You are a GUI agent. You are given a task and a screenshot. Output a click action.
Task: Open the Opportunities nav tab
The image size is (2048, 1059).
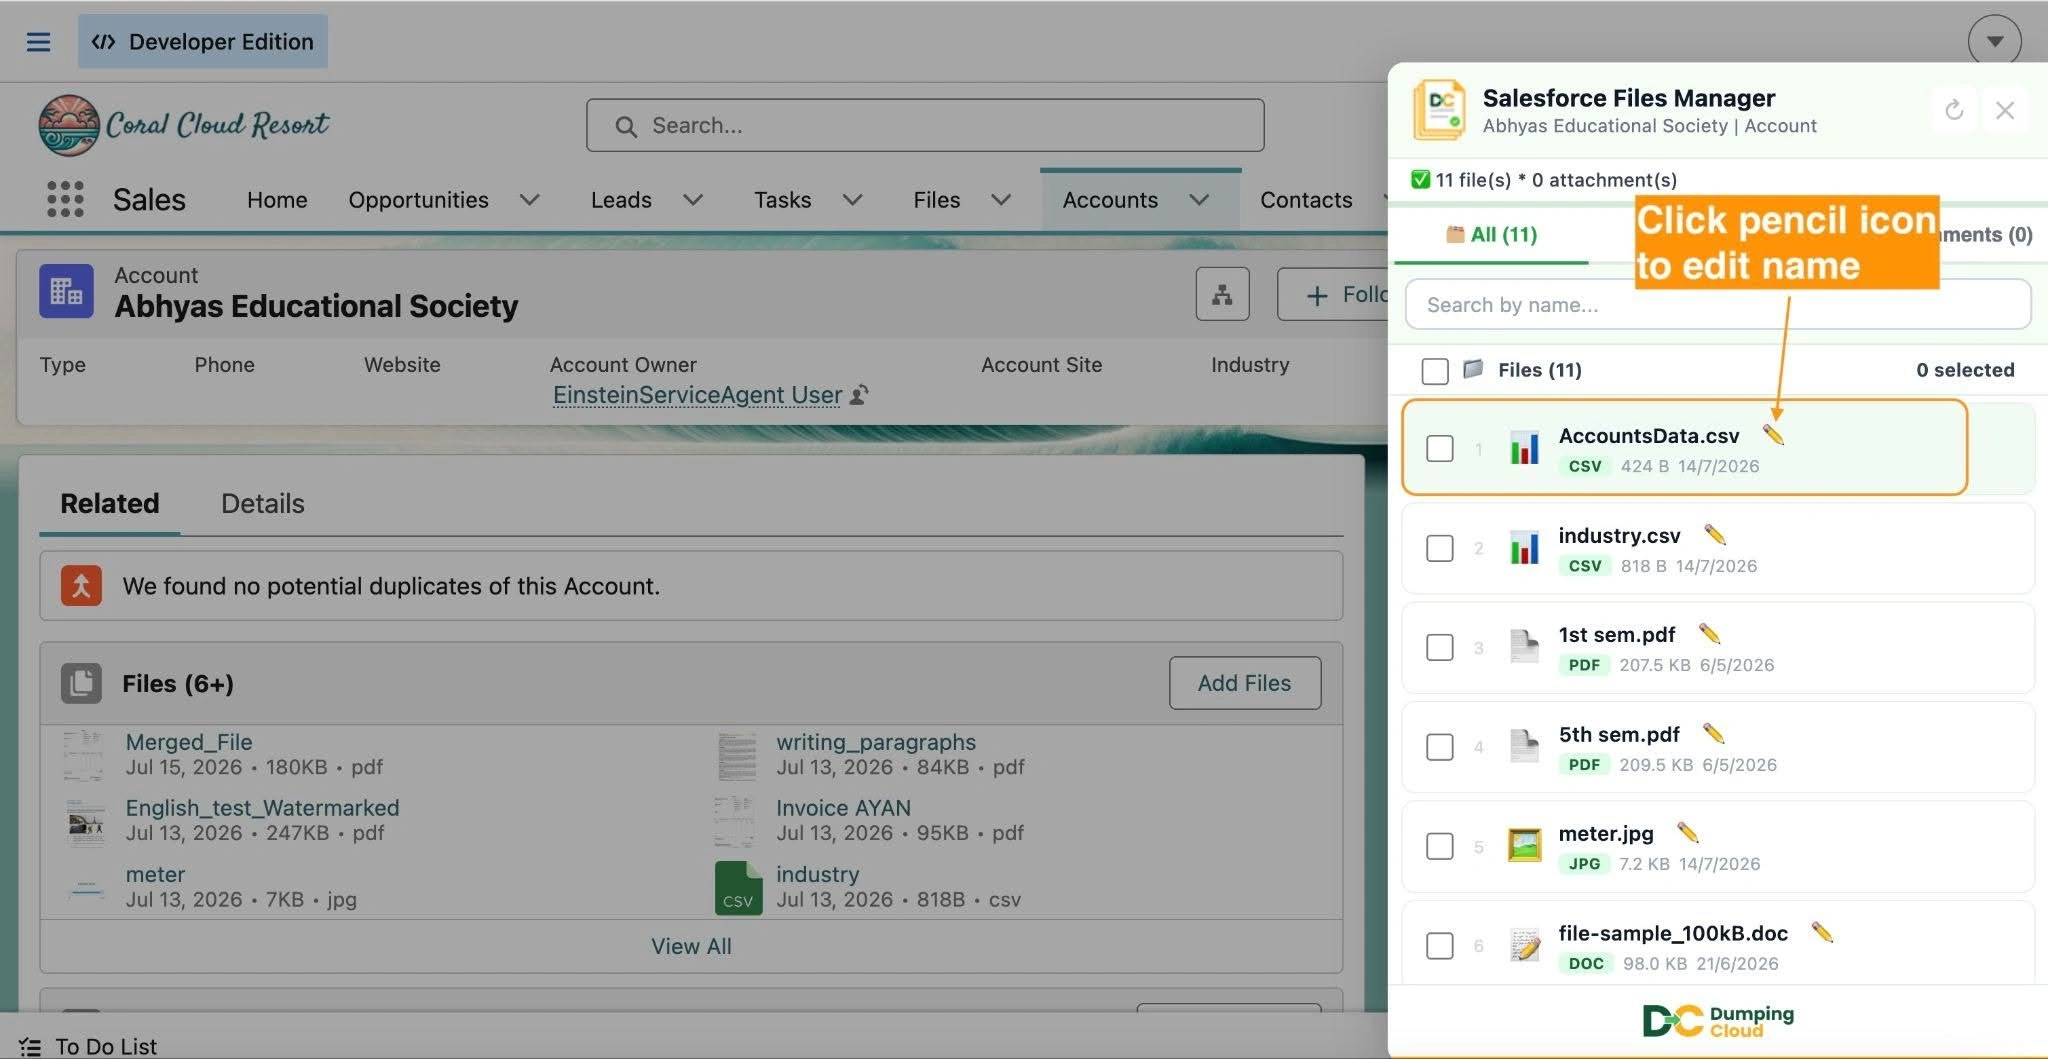point(418,200)
